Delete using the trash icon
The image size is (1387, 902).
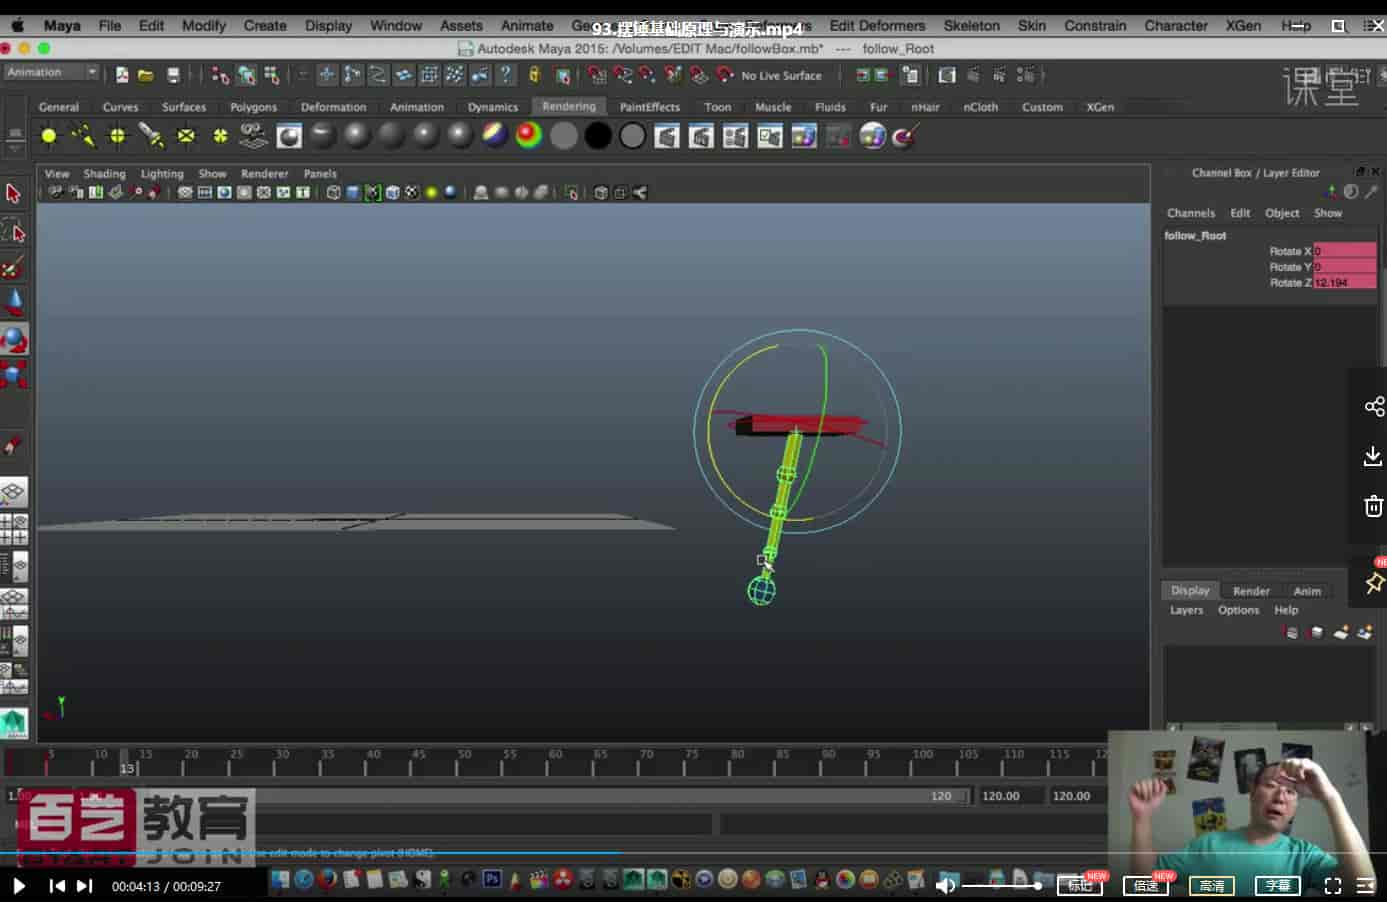1374,506
